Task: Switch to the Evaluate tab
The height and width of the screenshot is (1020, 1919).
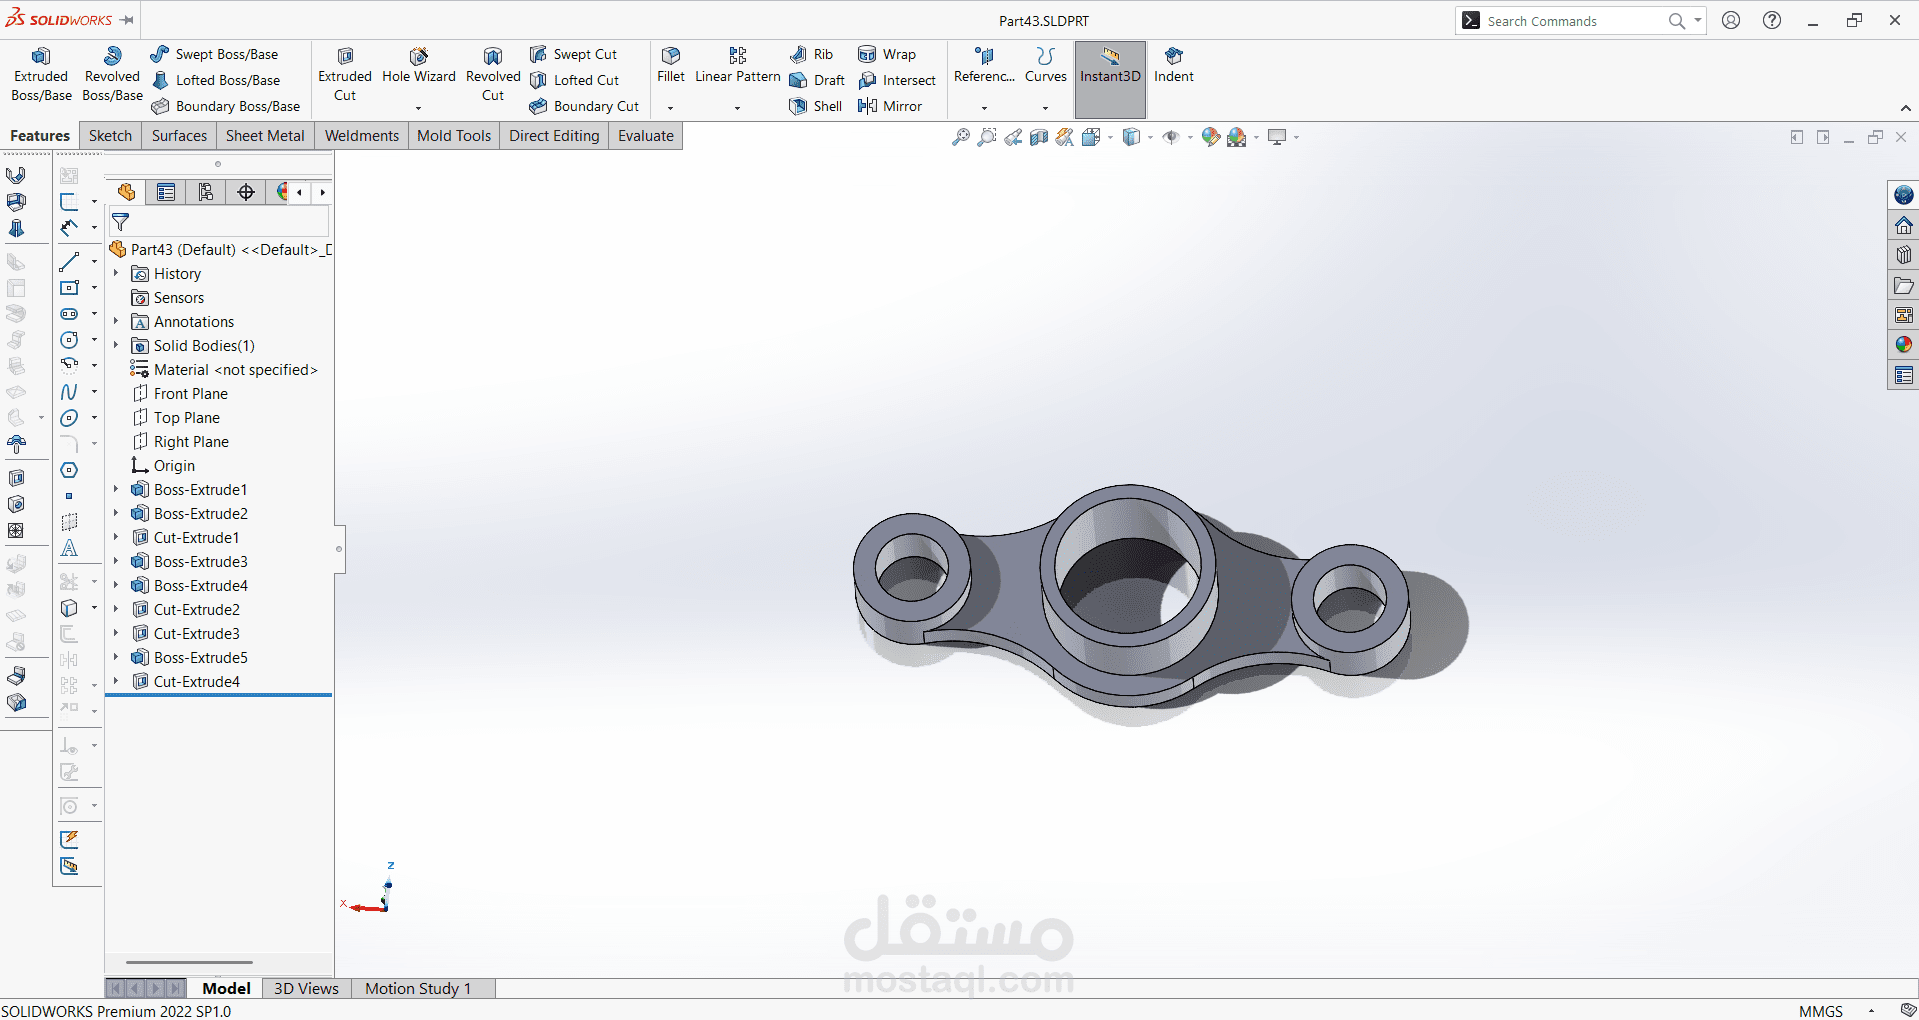Action: point(646,136)
